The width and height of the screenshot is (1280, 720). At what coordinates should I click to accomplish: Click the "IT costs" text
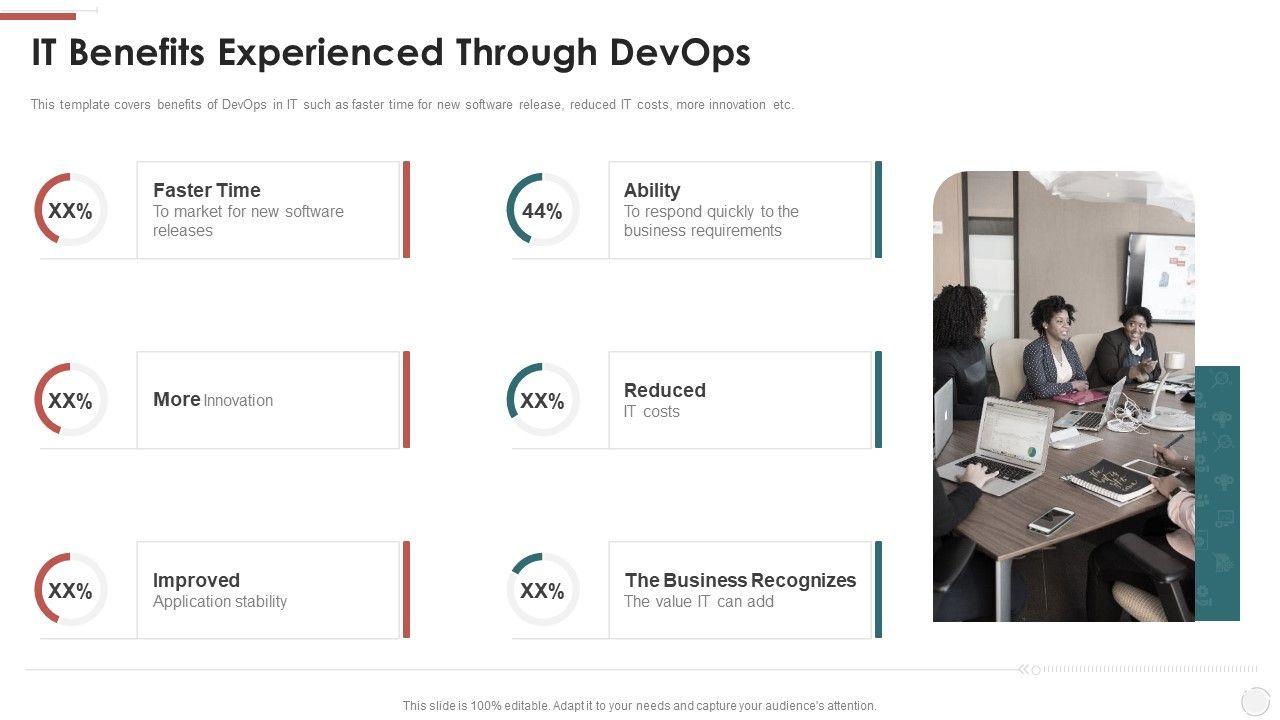pos(652,412)
